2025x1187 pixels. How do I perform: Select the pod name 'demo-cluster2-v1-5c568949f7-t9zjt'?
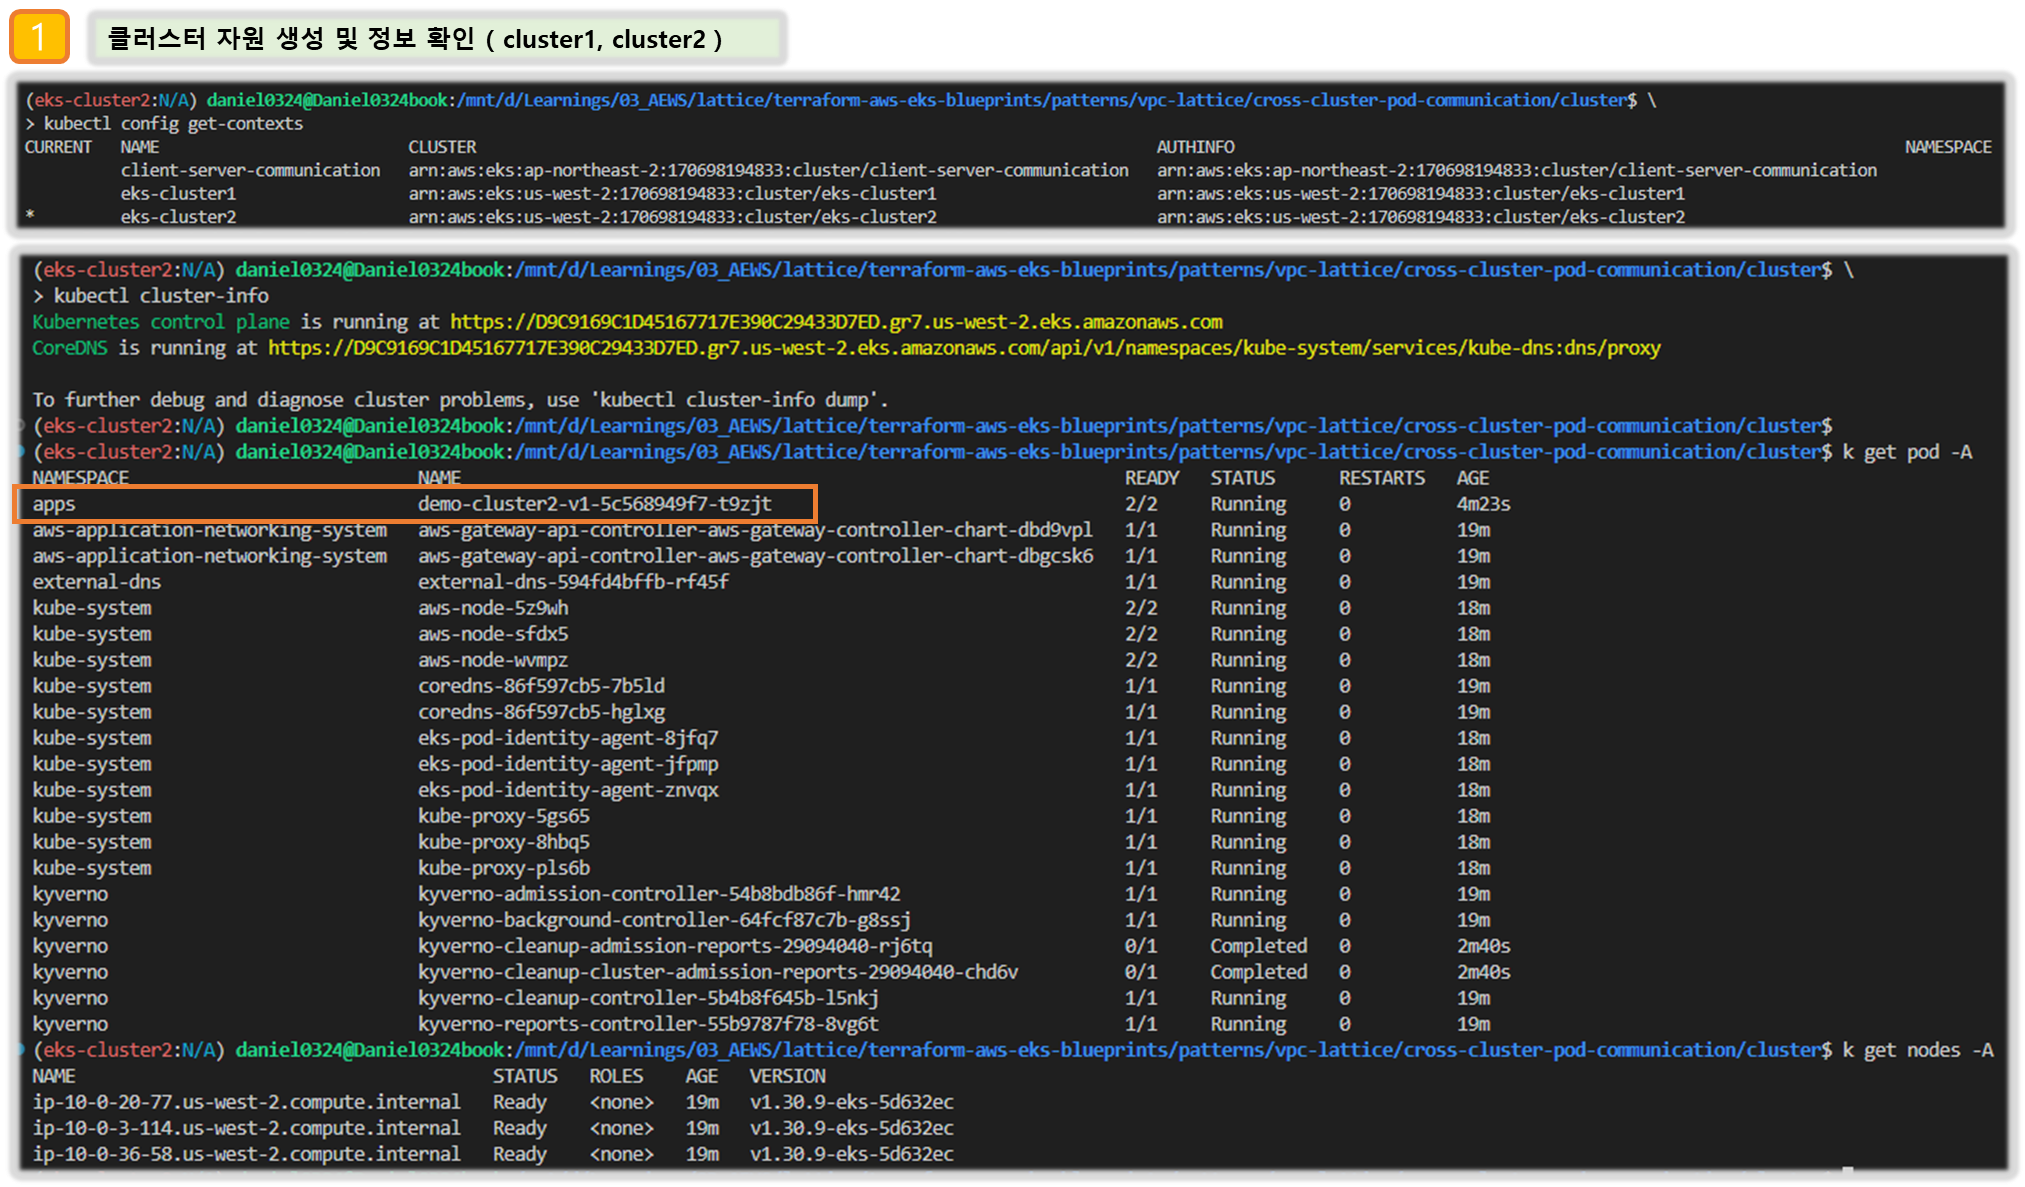pos(595,504)
